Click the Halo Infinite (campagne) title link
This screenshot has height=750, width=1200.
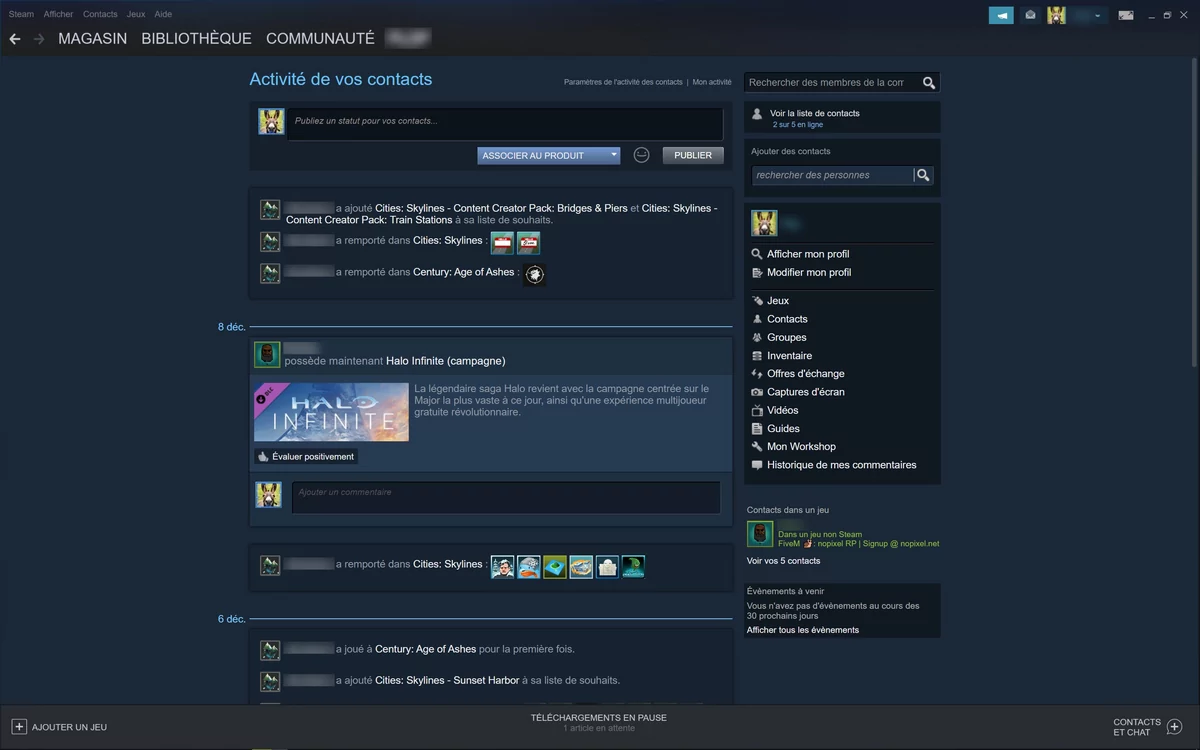[x=446, y=361]
